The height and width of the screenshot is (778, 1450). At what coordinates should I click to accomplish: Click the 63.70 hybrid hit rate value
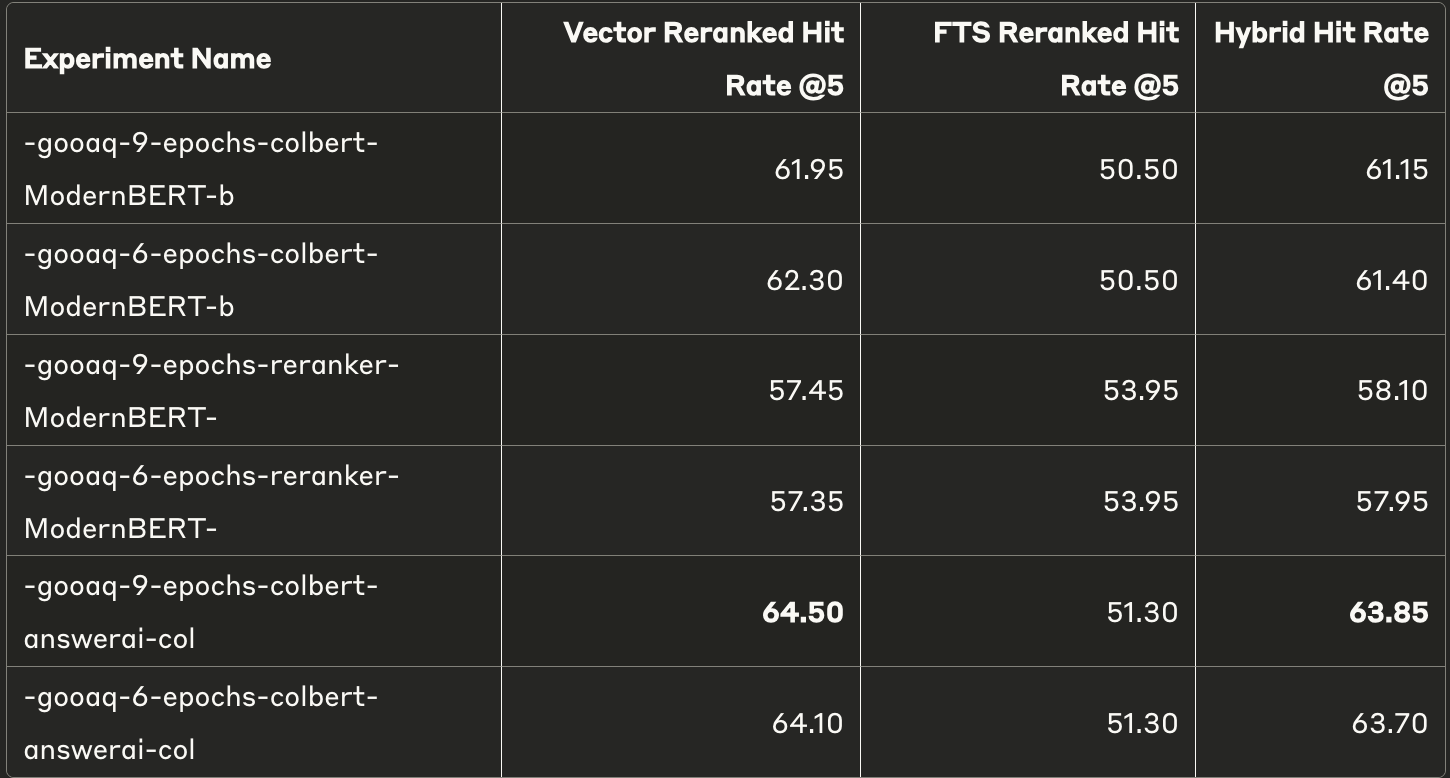[x=1391, y=723]
